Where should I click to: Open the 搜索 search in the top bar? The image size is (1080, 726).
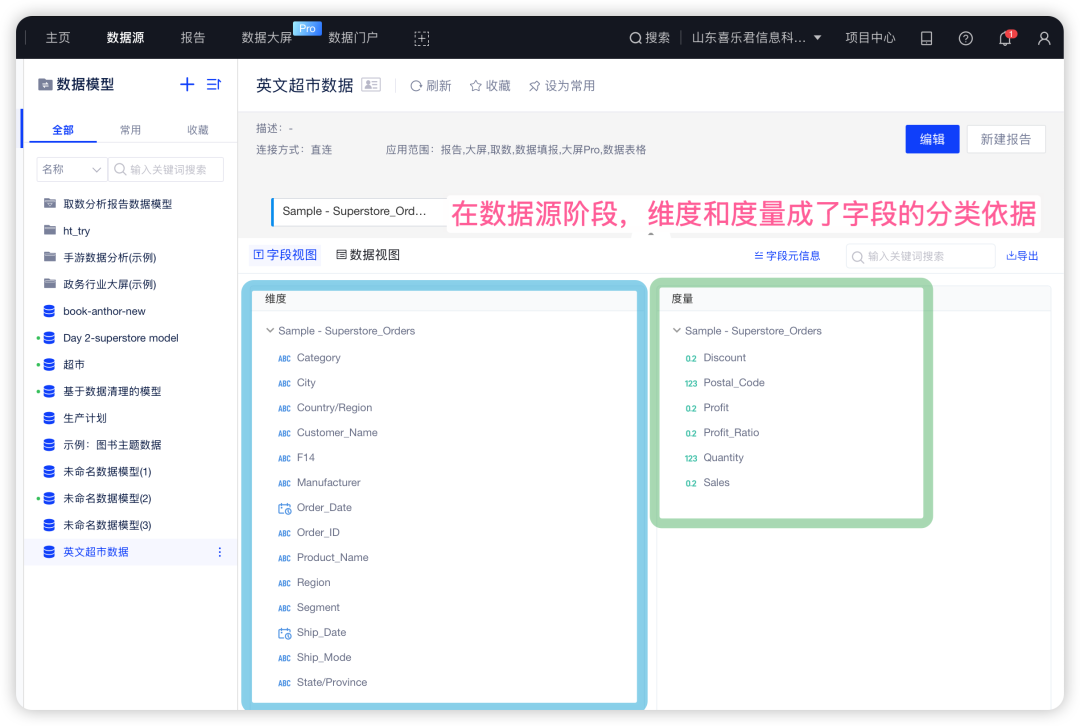click(652, 36)
